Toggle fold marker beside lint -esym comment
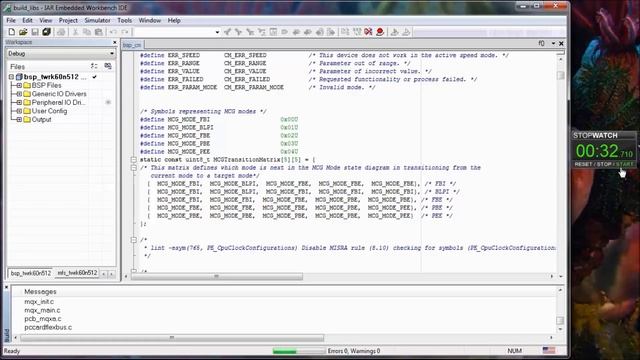This screenshot has width=640, height=360. [x=133, y=240]
